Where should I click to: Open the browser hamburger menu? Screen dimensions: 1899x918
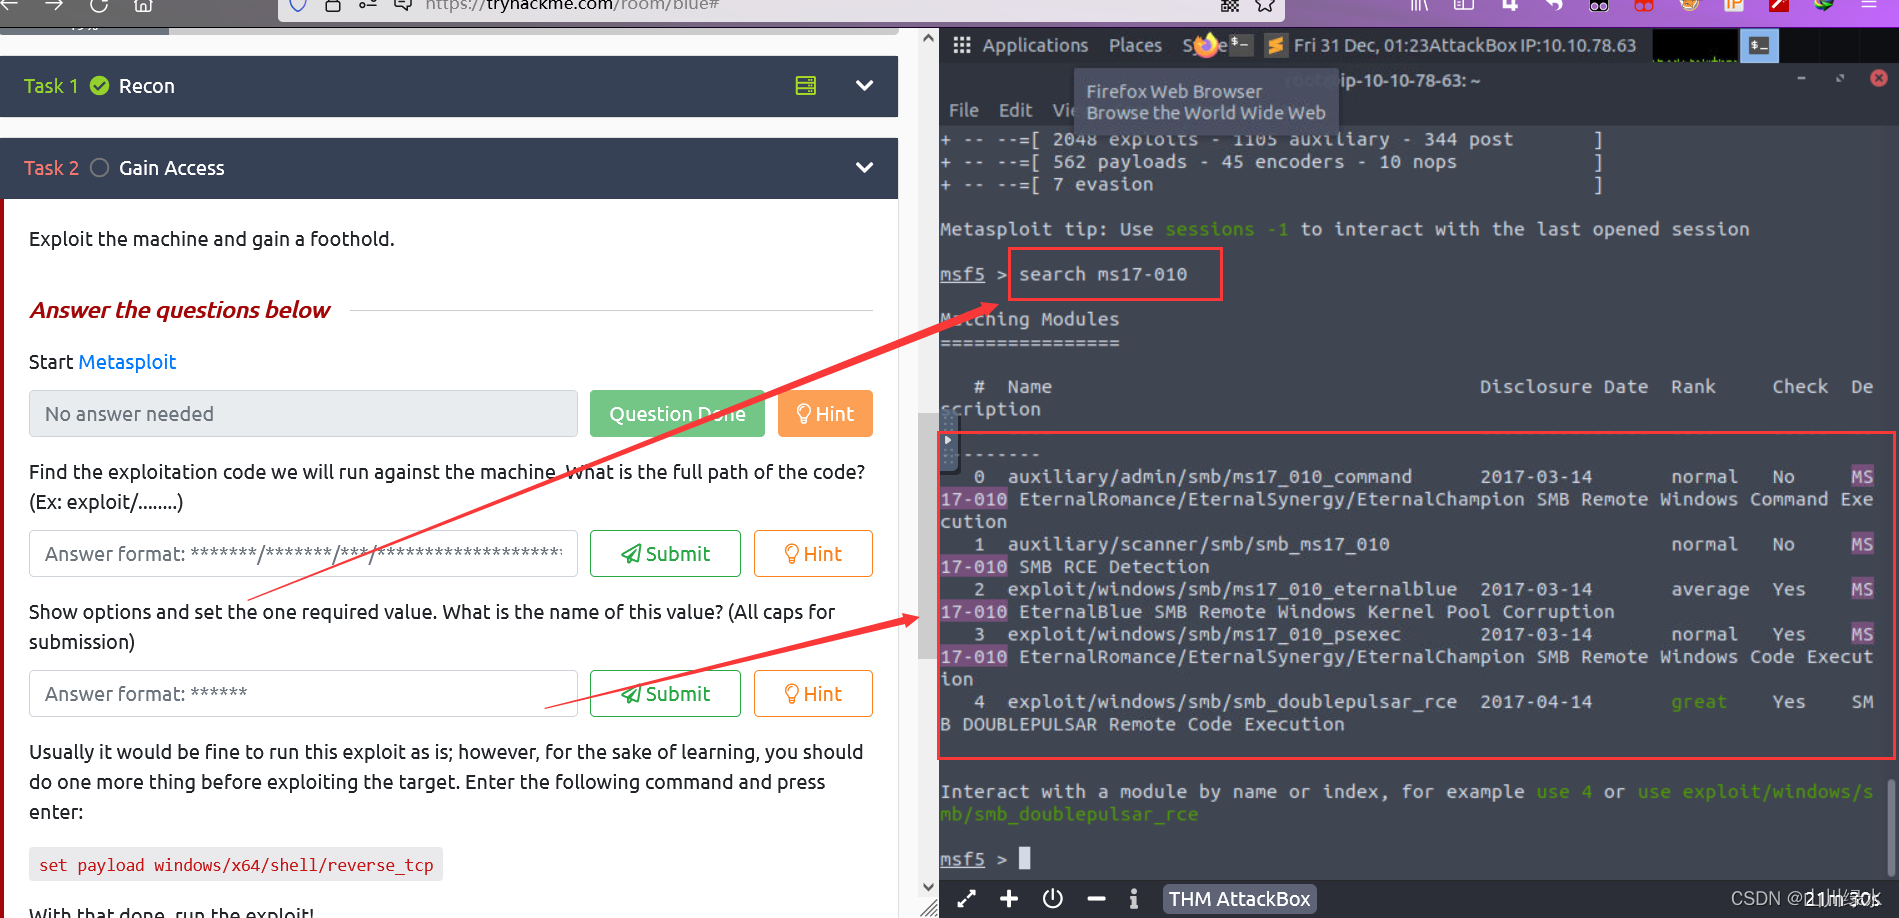pos(1868,6)
